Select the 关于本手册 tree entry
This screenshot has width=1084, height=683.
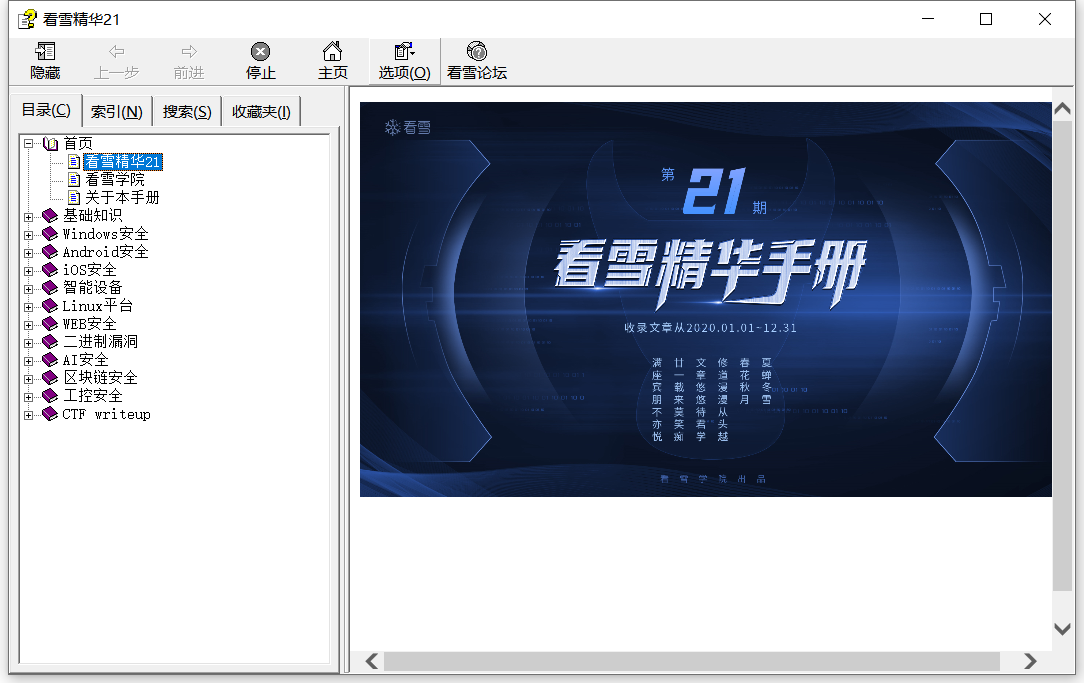click(122, 198)
